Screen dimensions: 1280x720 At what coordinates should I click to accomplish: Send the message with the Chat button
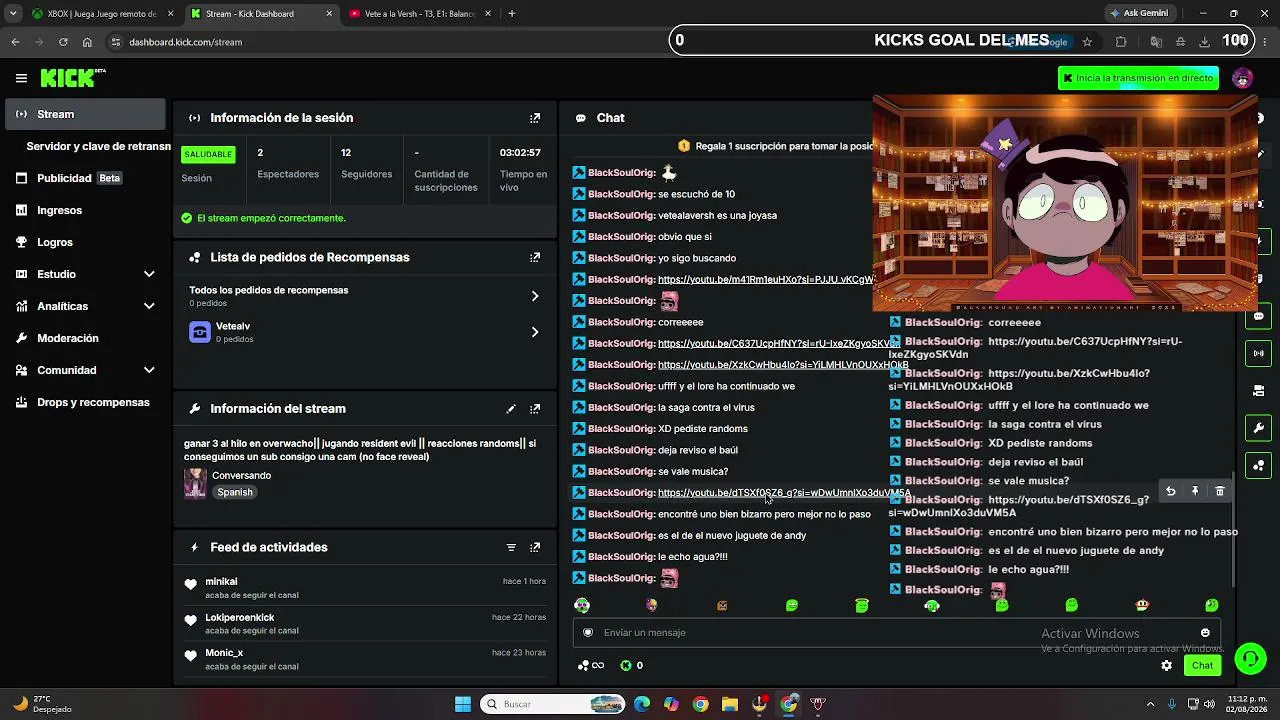coord(1202,665)
